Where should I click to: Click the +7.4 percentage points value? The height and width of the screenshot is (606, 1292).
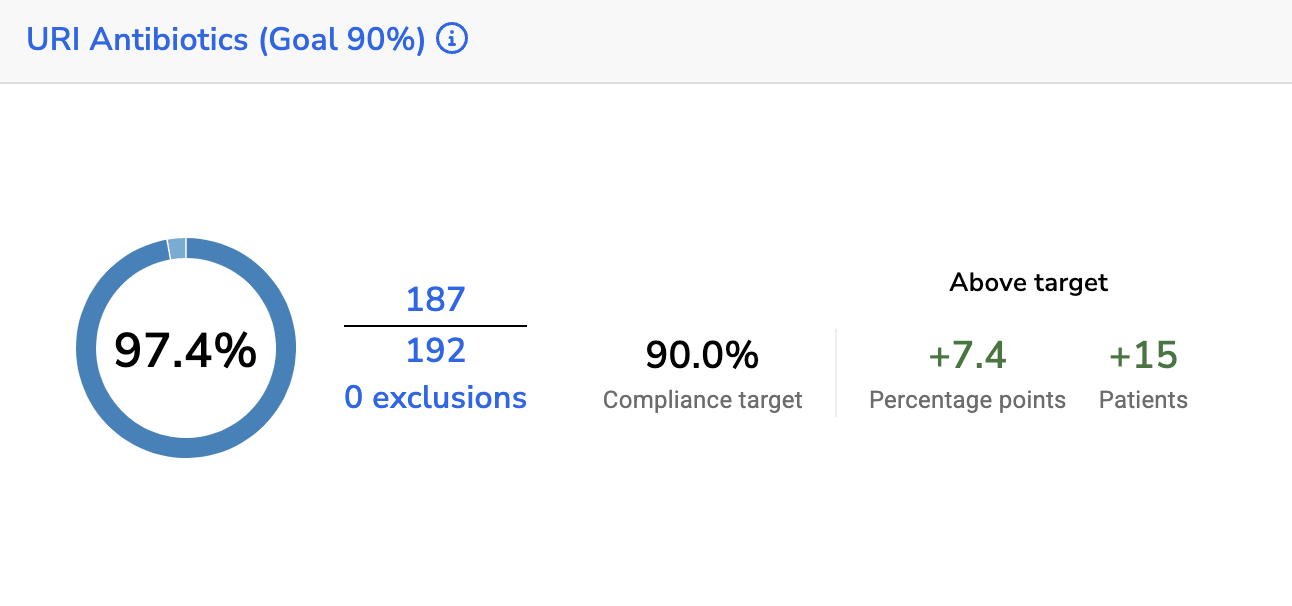pos(967,355)
